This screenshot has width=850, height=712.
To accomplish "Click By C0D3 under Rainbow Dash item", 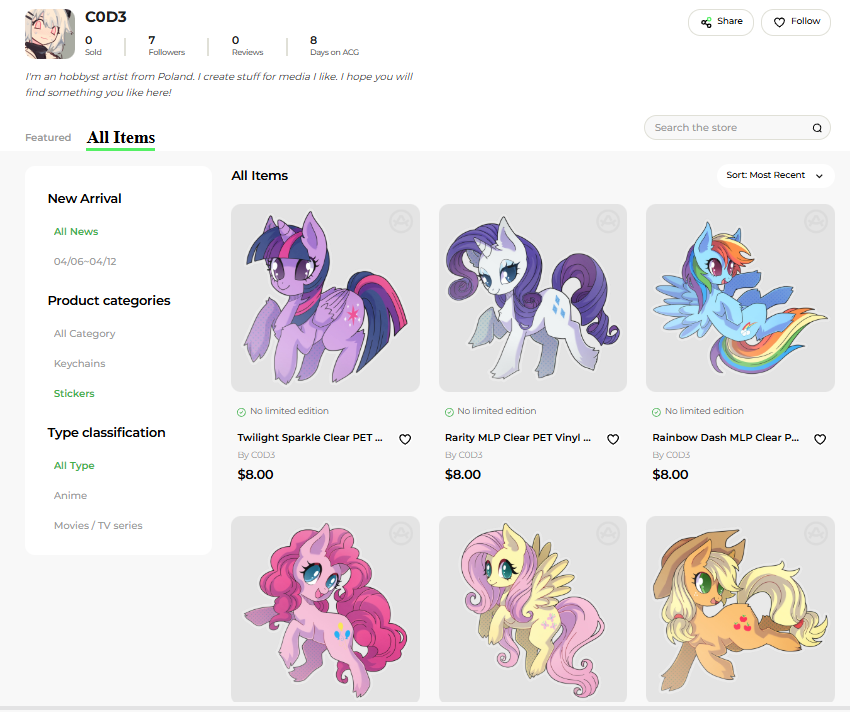I will click(671, 455).
